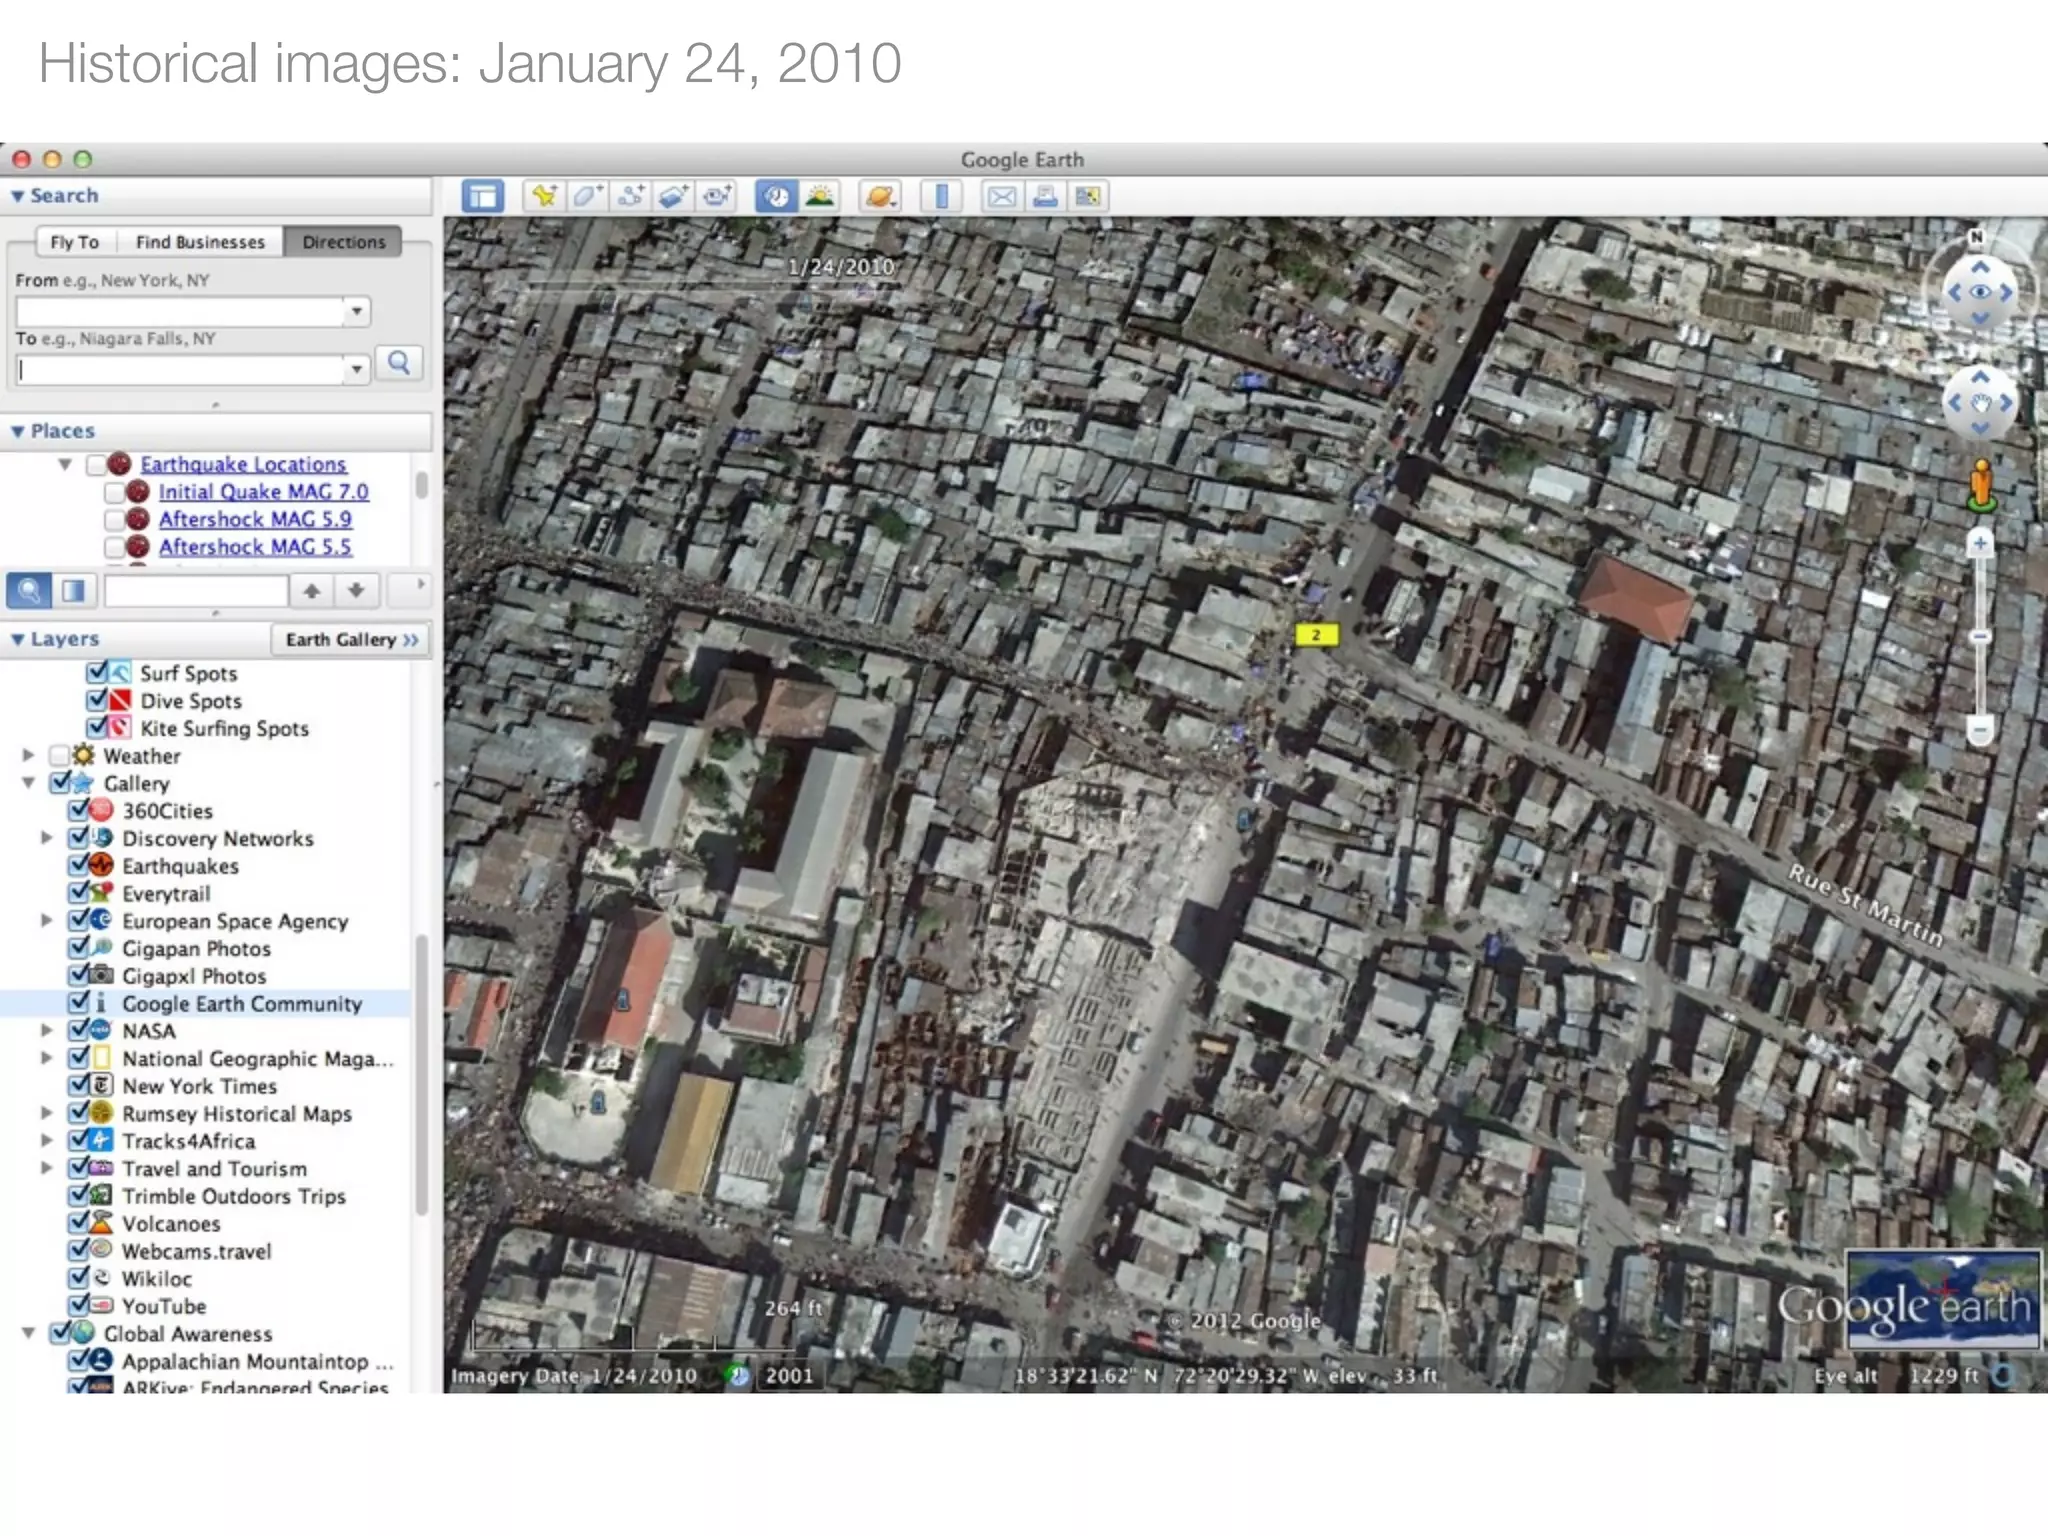Enable the Weather layer checkbox
This screenshot has height=1536, width=2048.
tap(60, 755)
